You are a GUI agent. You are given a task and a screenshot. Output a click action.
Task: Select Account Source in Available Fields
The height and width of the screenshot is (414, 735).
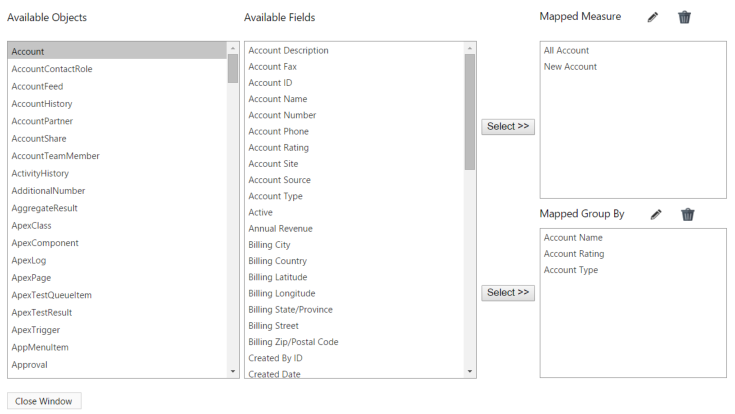pyautogui.click(x=279, y=180)
